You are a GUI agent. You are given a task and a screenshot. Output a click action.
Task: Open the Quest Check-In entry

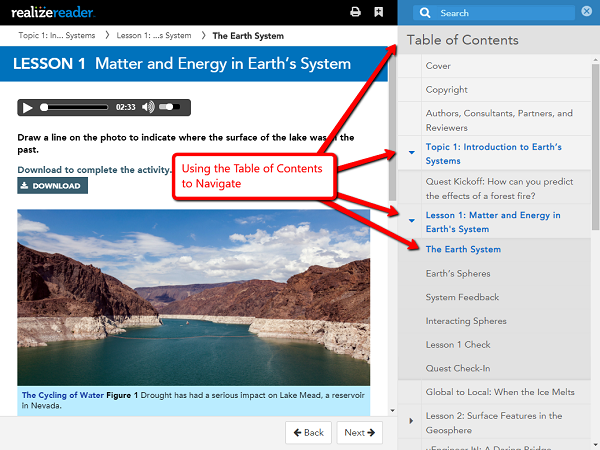(458, 369)
